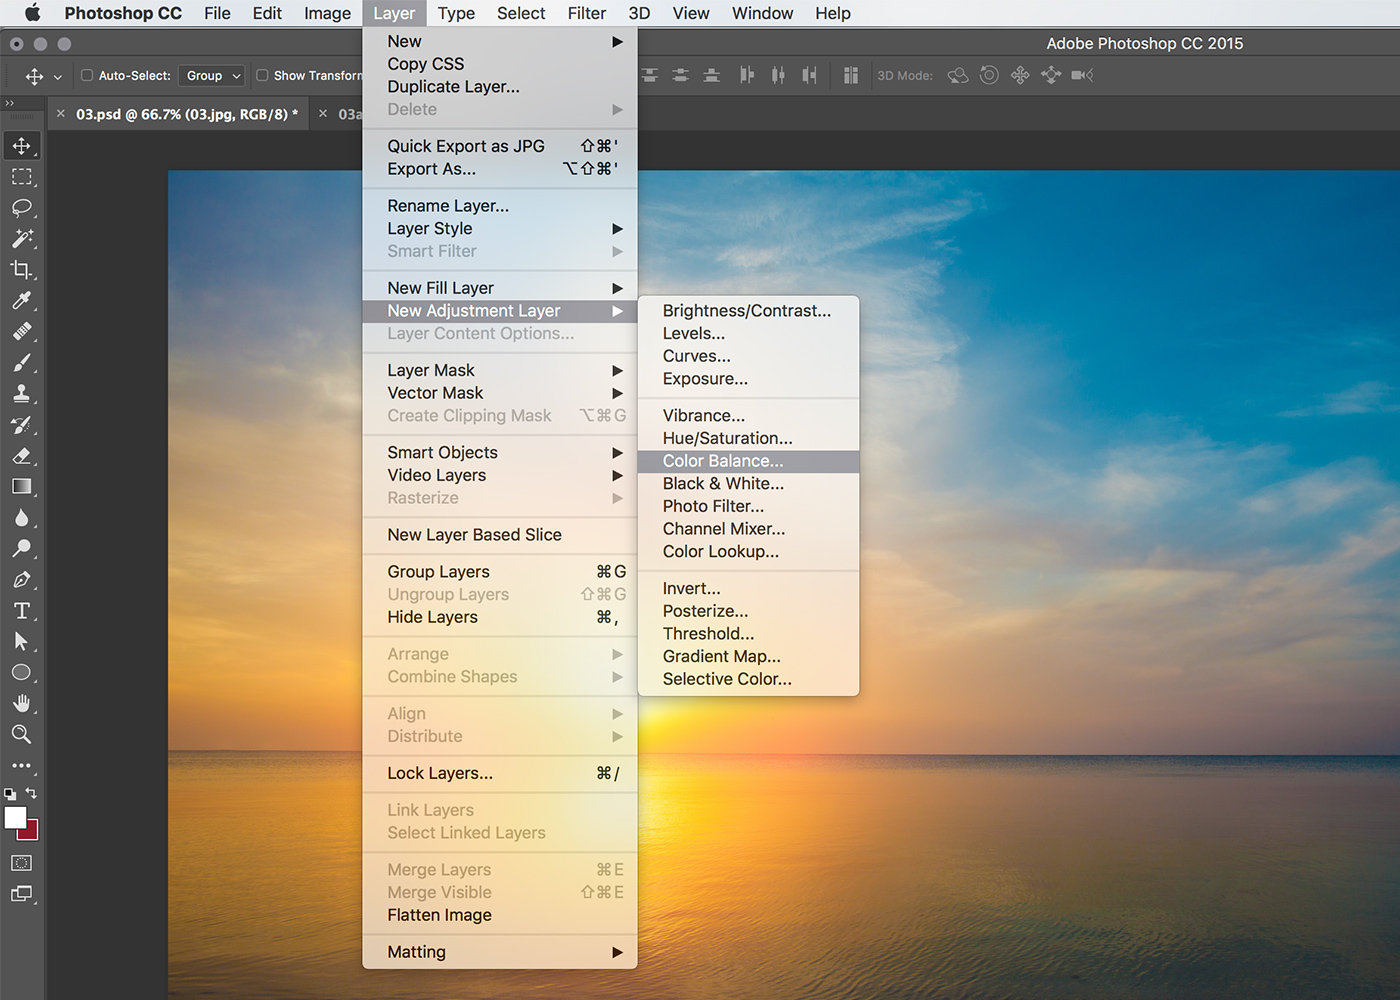Expand the toolbox with double-arrow
Viewport: 1400px width, 1000px height.
[x=9, y=103]
